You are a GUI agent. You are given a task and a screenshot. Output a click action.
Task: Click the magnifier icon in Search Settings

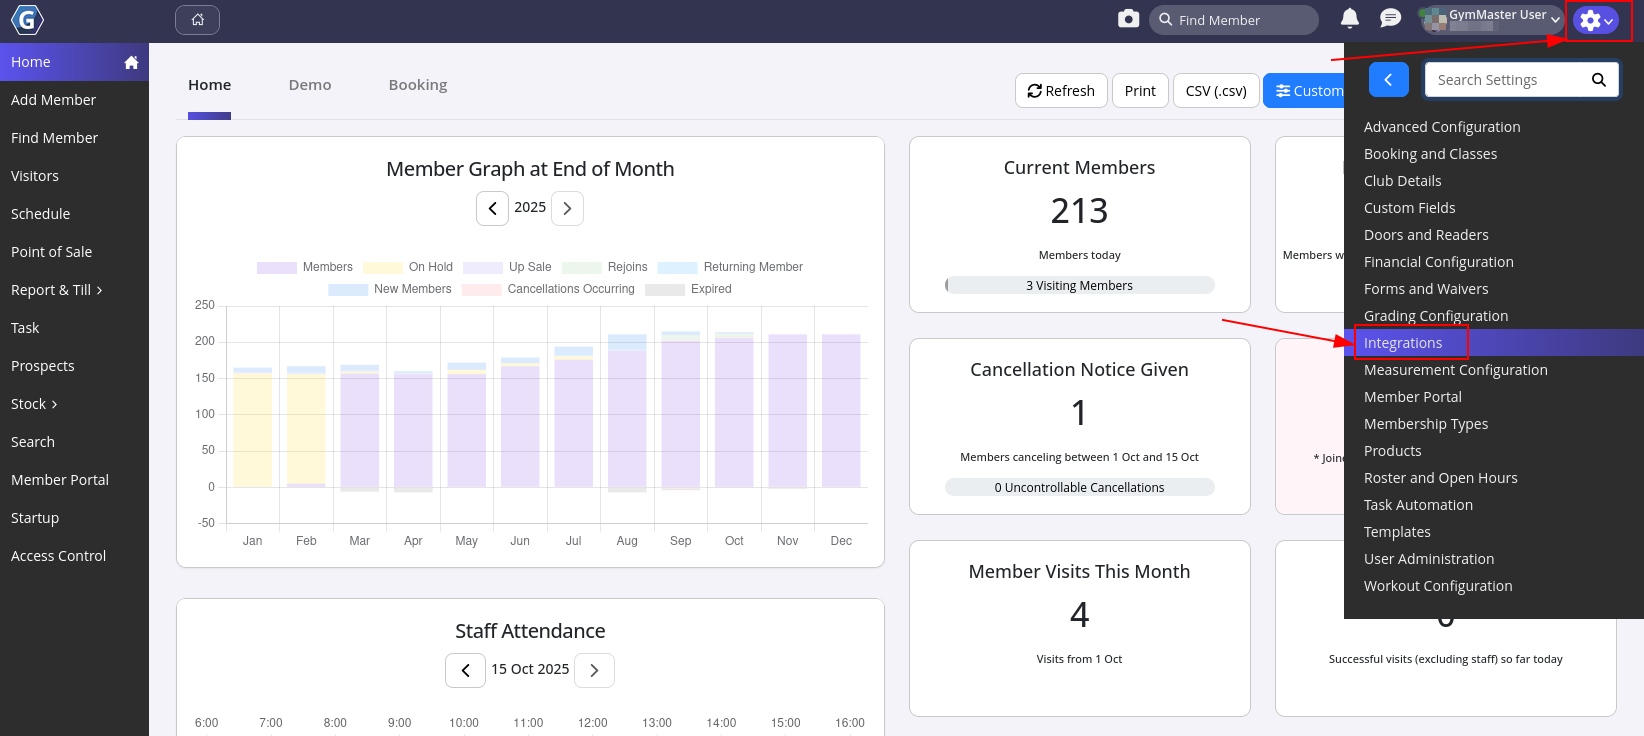(1598, 80)
